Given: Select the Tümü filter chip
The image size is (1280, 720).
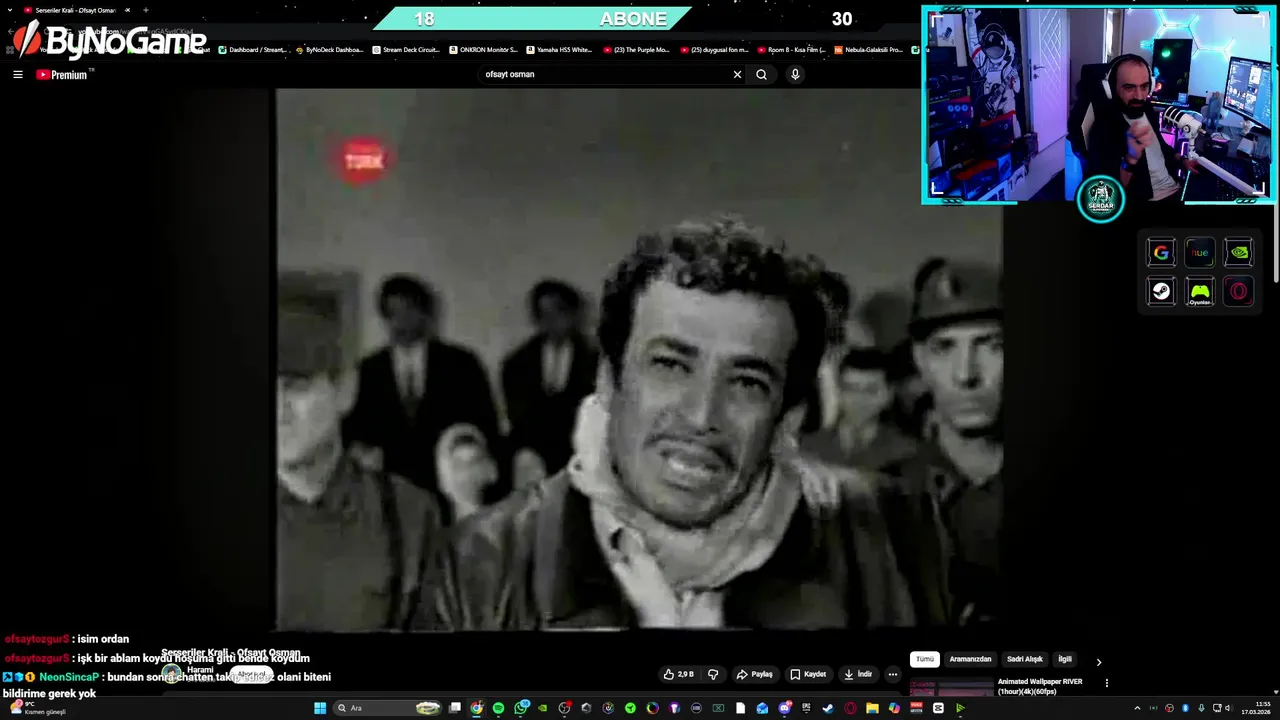Looking at the screenshot, I should point(925,659).
